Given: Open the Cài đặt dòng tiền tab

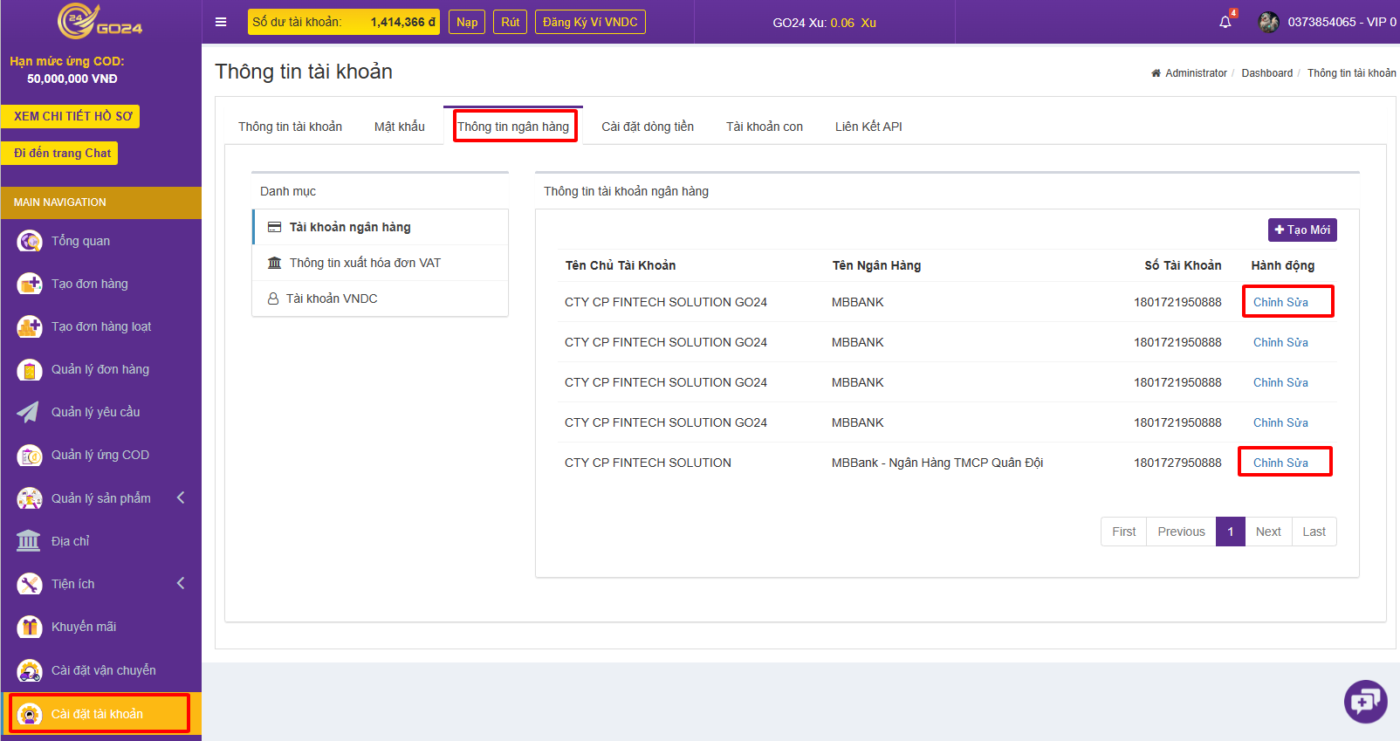Looking at the screenshot, I should tap(647, 127).
